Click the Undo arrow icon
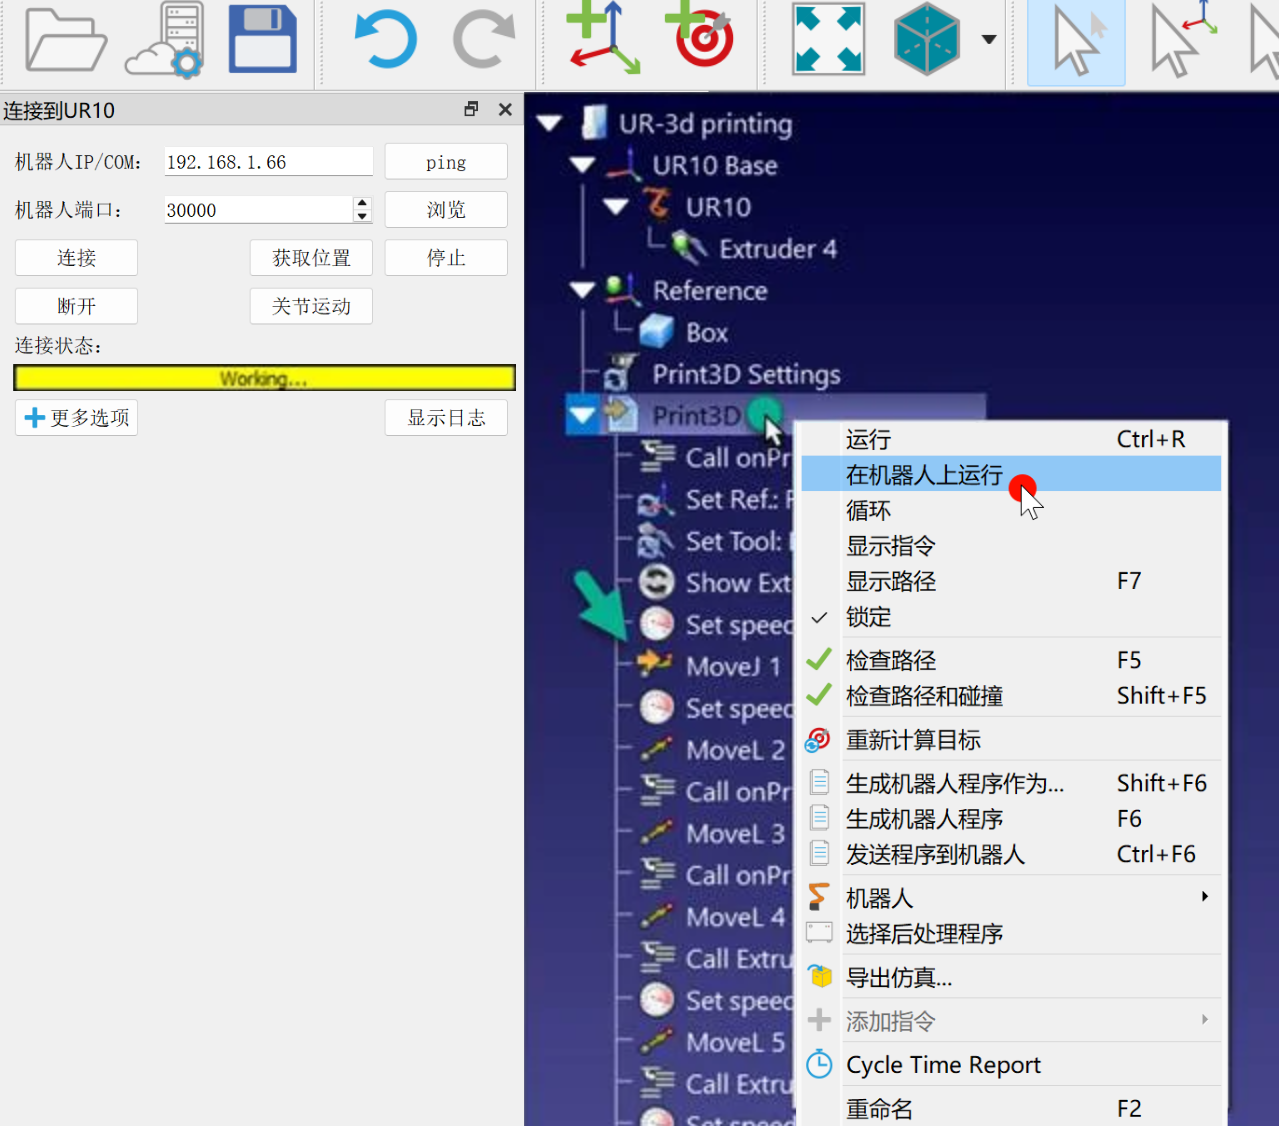This screenshot has width=1279, height=1126. (x=385, y=40)
